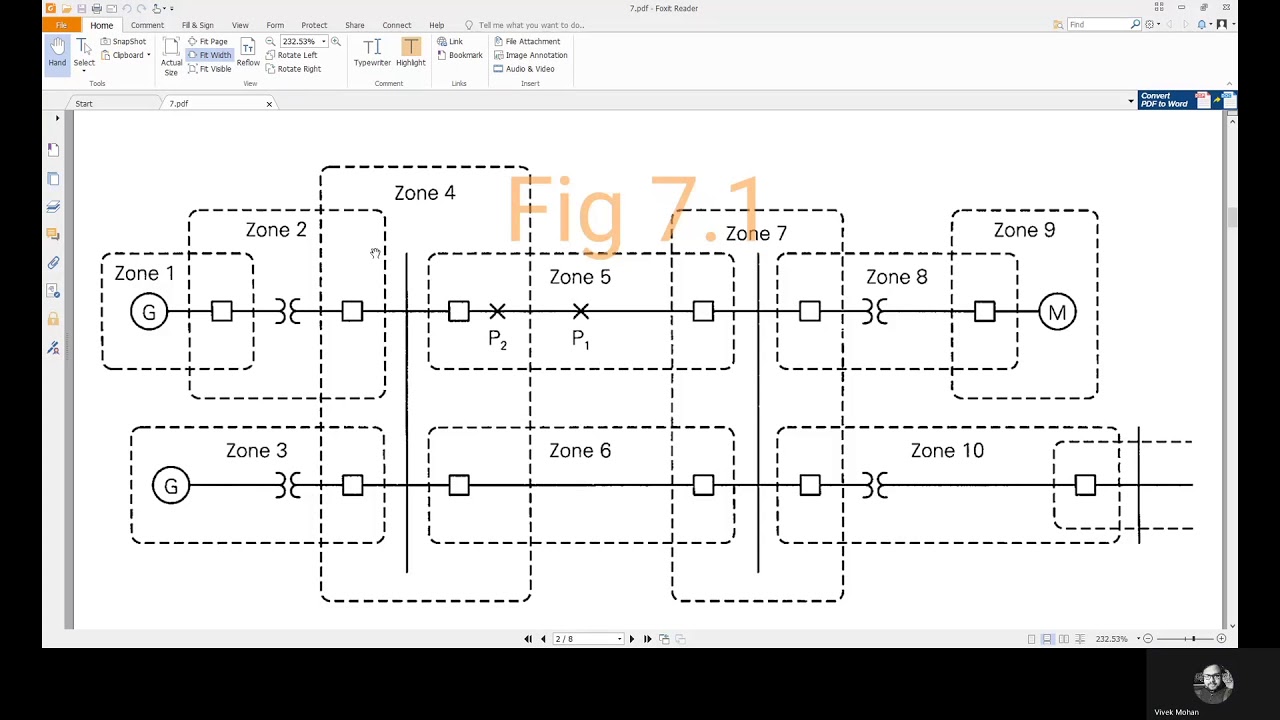1280x720 pixels.
Task: Click the status bar zoom in plus
Action: pos(1221,639)
